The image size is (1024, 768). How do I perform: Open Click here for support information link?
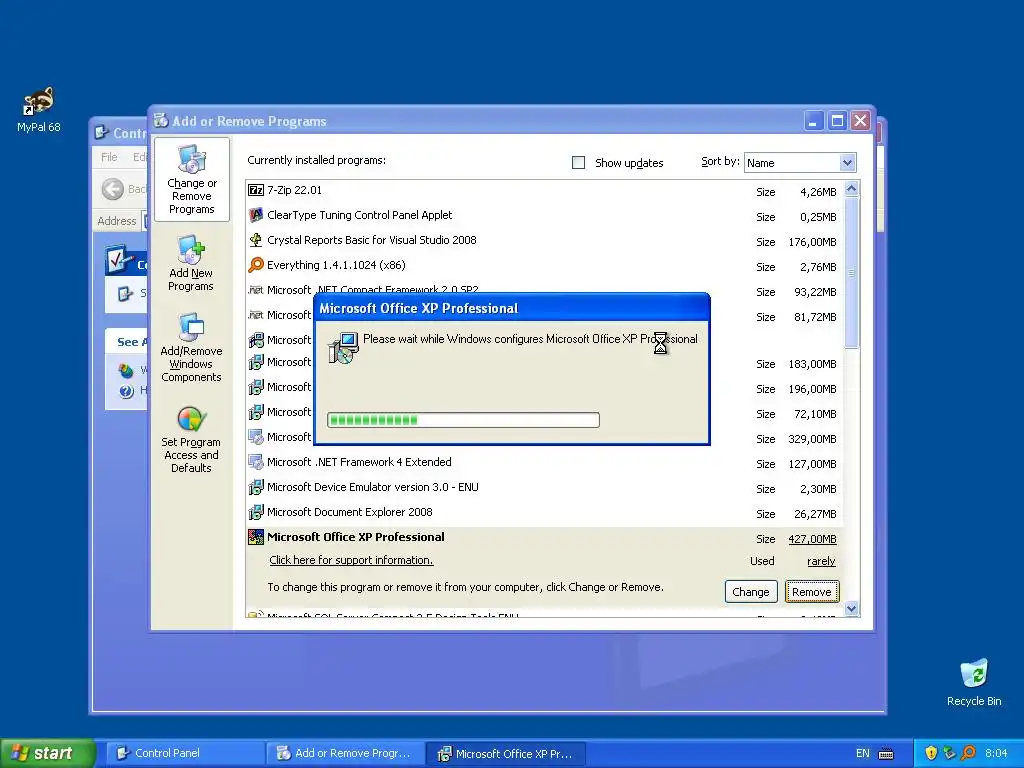click(x=351, y=560)
